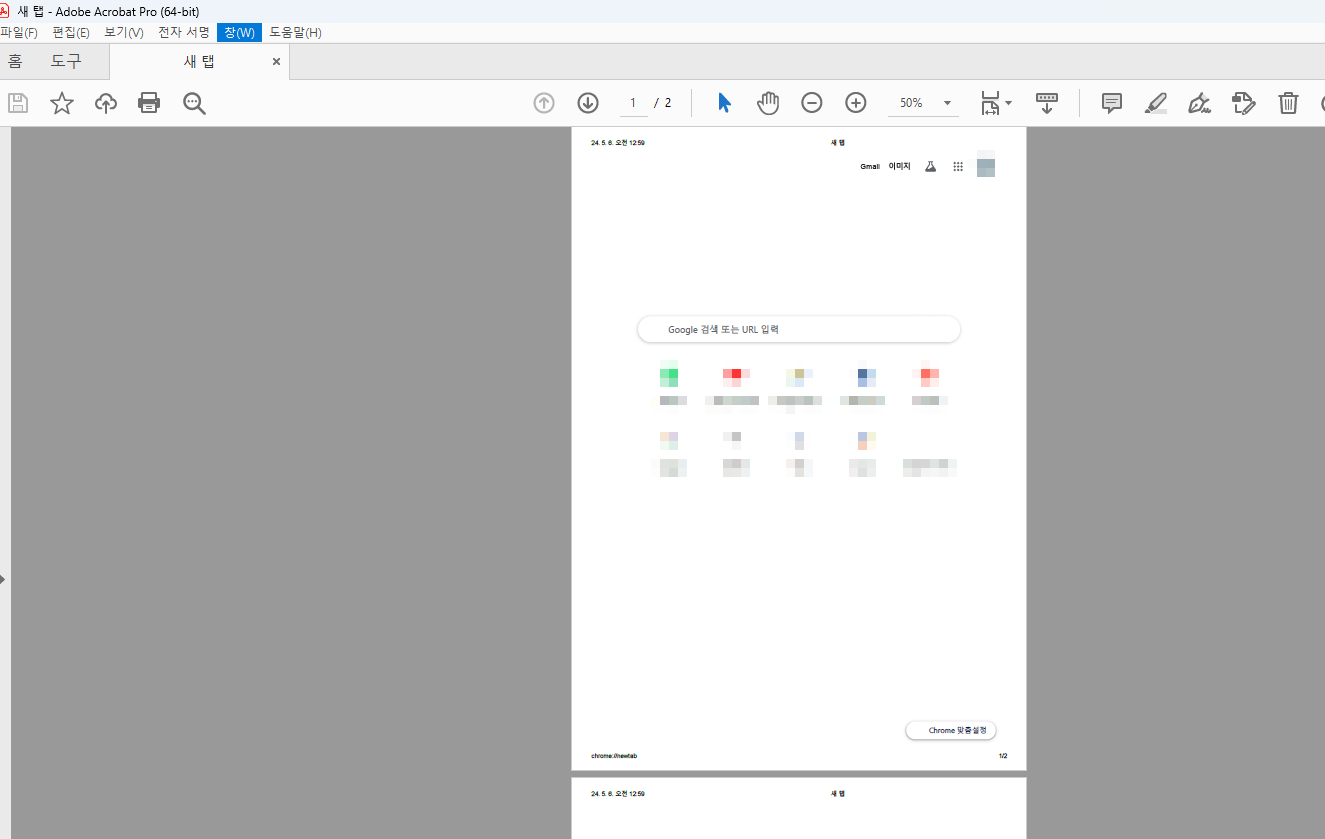Open the 50% zoom level dropdown

pos(921,102)
